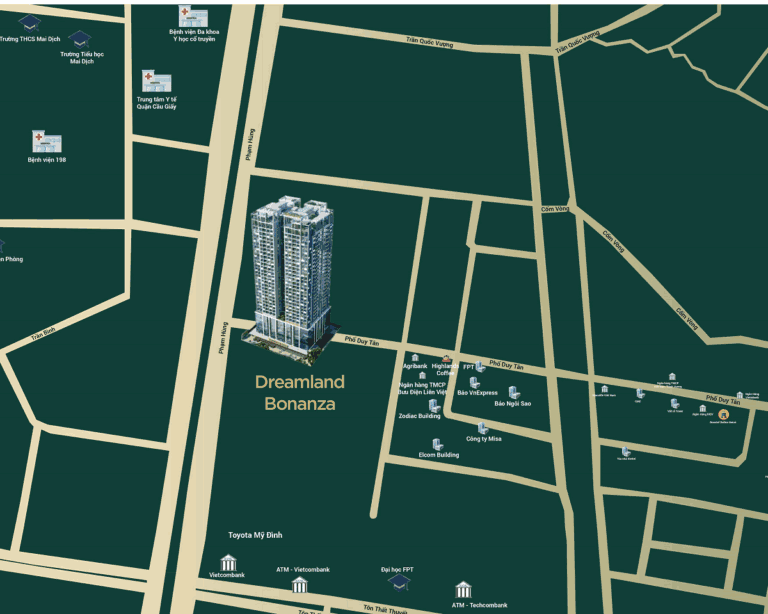Image resolution: width=768 pixels, height=614 pixels.
Task: Click the Báo VnExpress building icon
Action: [474, 383]
